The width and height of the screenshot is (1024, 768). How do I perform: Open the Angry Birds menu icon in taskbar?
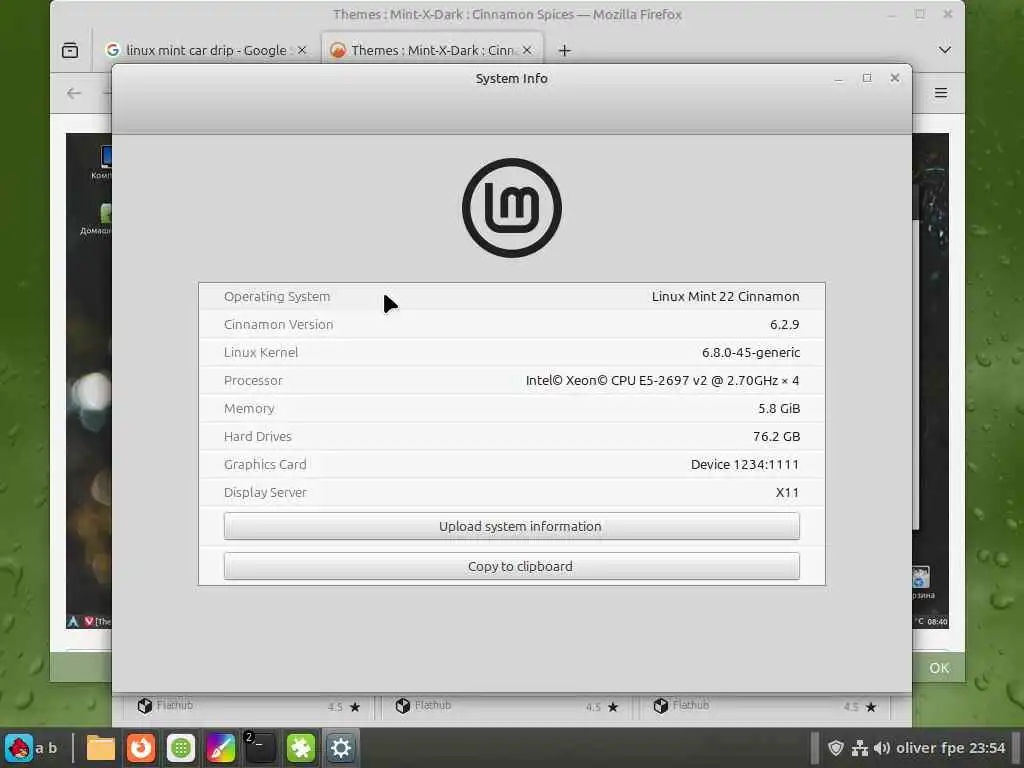[x=18, y=747]
